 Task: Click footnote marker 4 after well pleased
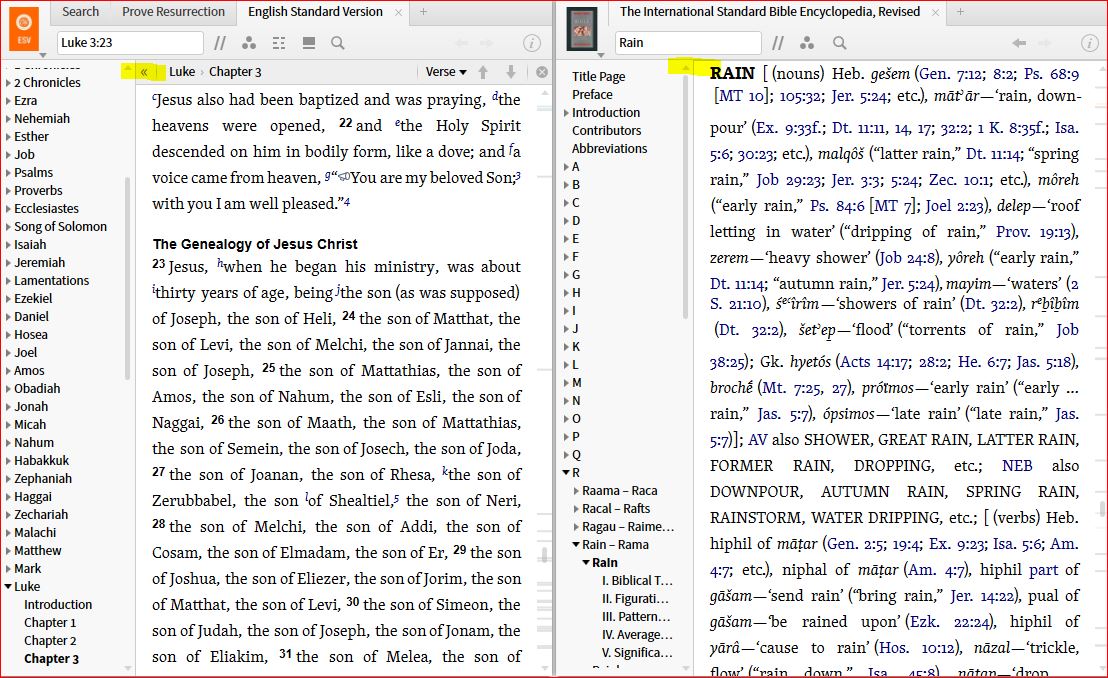[347, 202]
